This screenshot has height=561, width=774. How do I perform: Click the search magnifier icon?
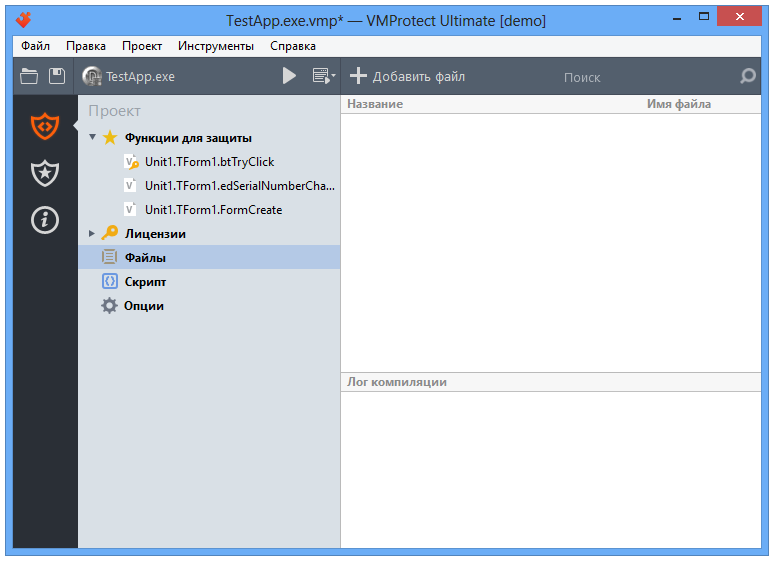[x=748, y=76]
